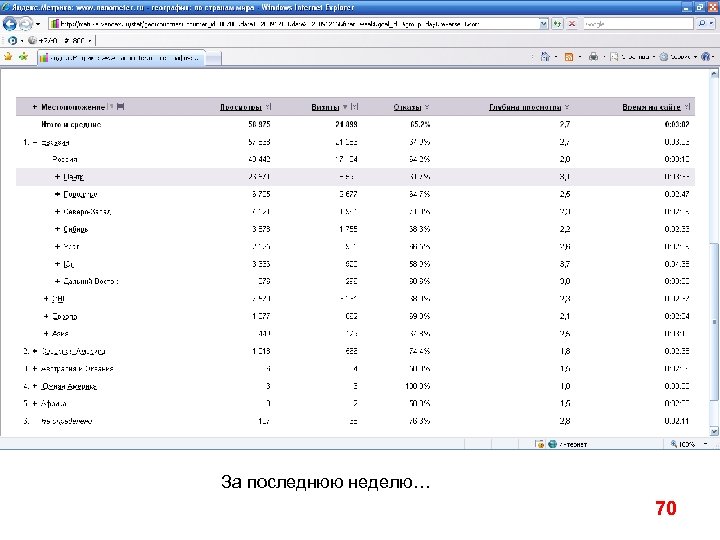Sort by Время на сайте column header
The height and width of the screenshot is (540, 720).
(x=651, y=107)
